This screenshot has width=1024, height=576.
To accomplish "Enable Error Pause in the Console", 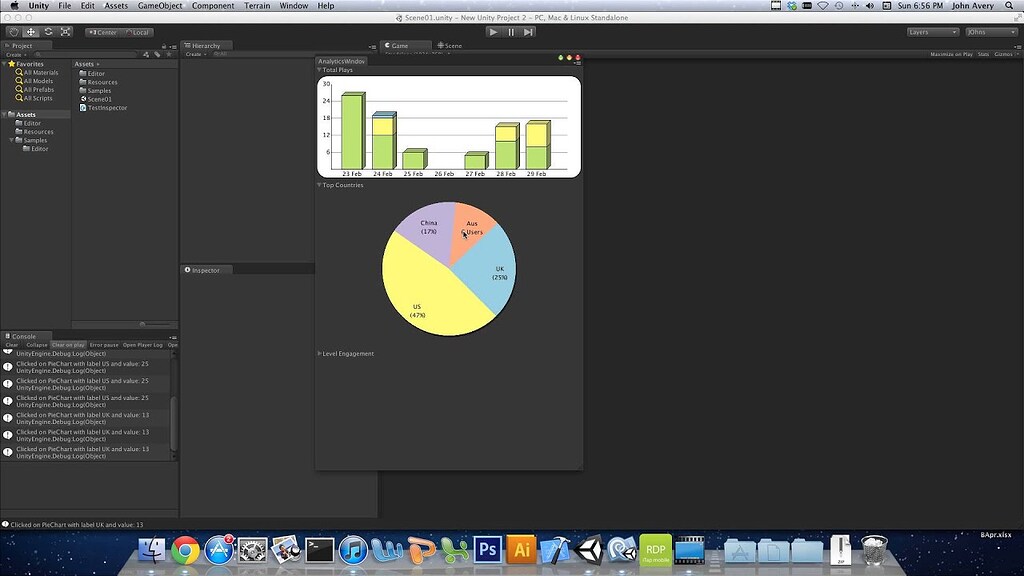I will point(104,343).
